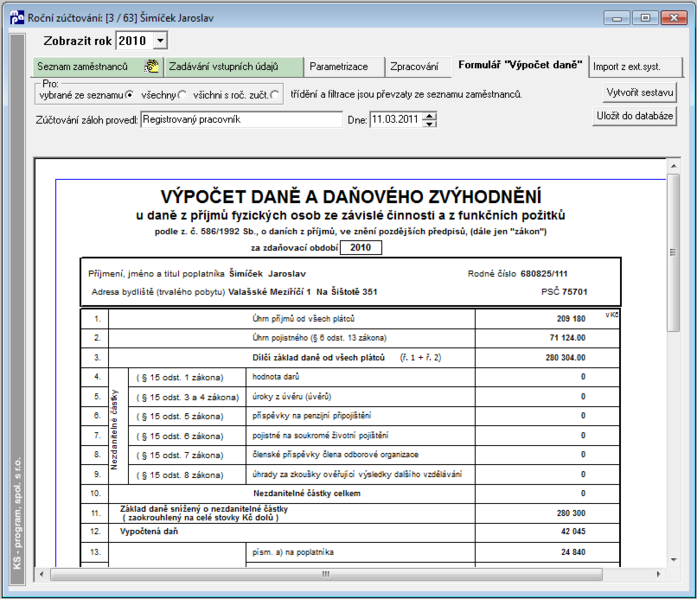Increase the Dne date with up arrow
Screen dimensions: 697x599
coord(429,116)
